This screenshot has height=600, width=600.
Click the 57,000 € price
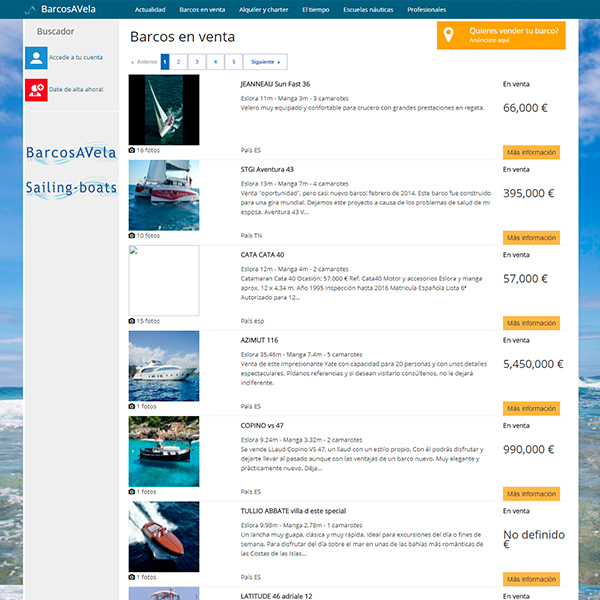point(525,279)
